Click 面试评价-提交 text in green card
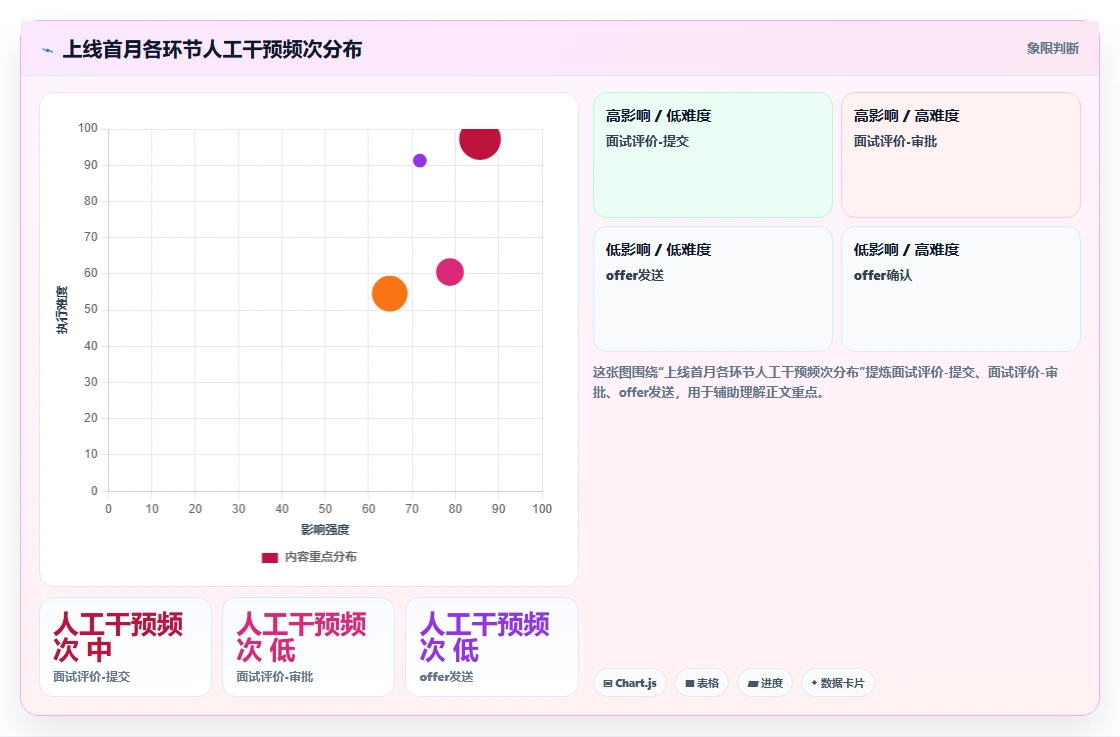Viewport: 1120px width, 737px height. [x=647, y=141]
